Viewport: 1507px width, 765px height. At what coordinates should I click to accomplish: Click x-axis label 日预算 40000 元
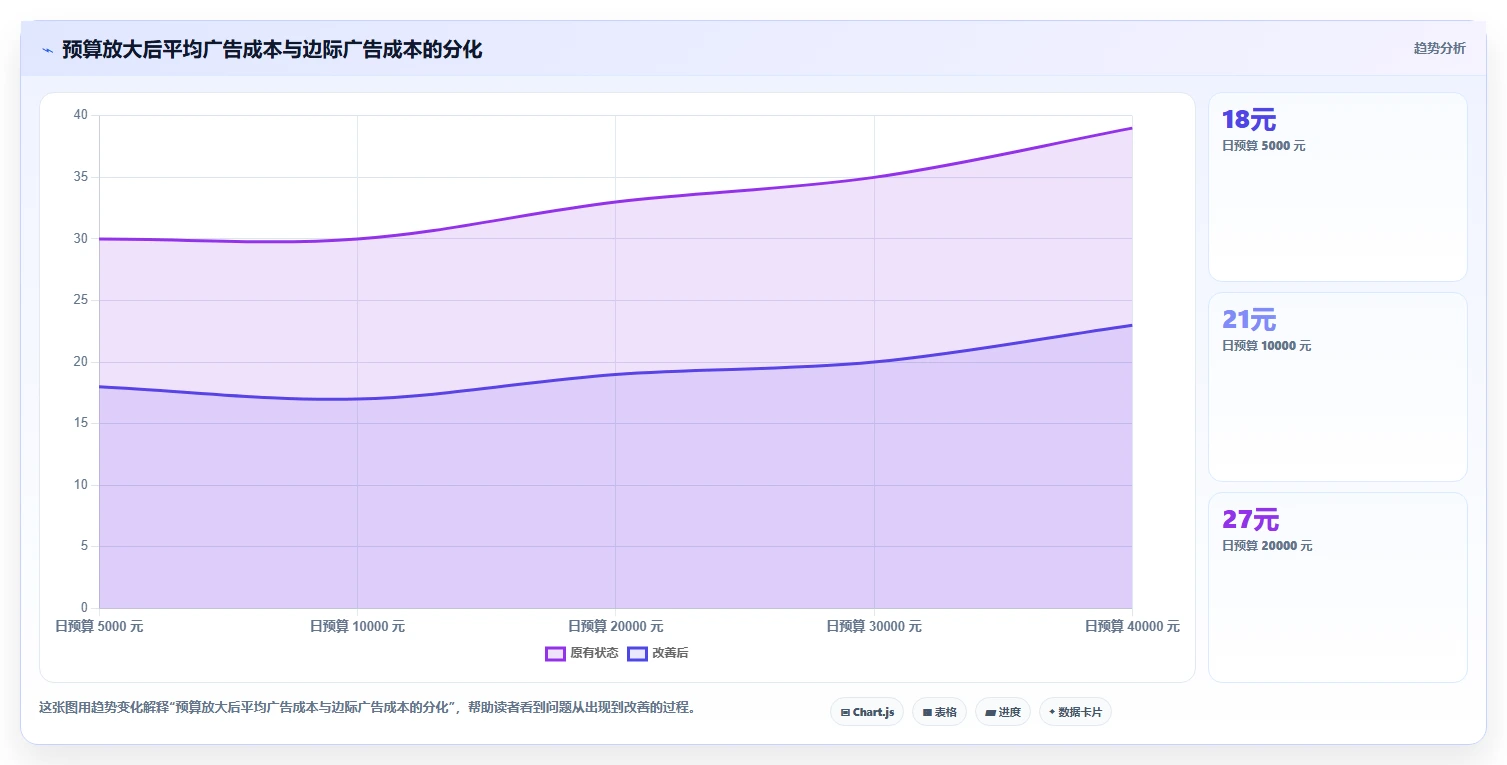coord(1132,627)
